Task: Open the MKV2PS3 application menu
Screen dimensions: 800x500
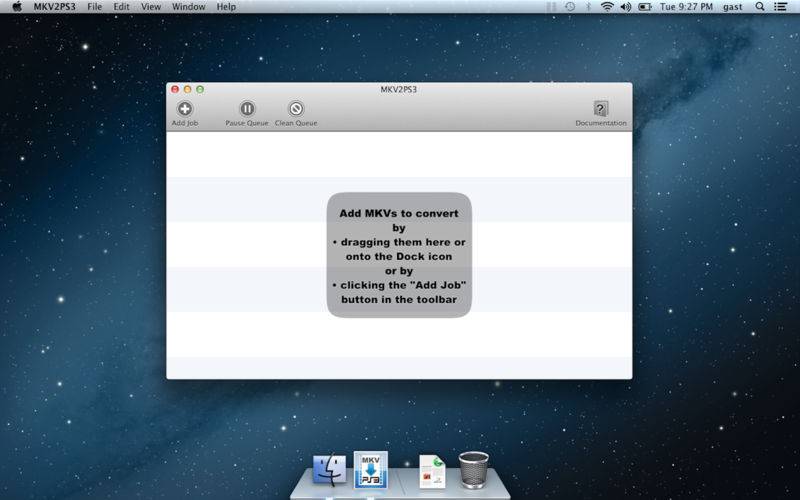Action: pos(55,7)
